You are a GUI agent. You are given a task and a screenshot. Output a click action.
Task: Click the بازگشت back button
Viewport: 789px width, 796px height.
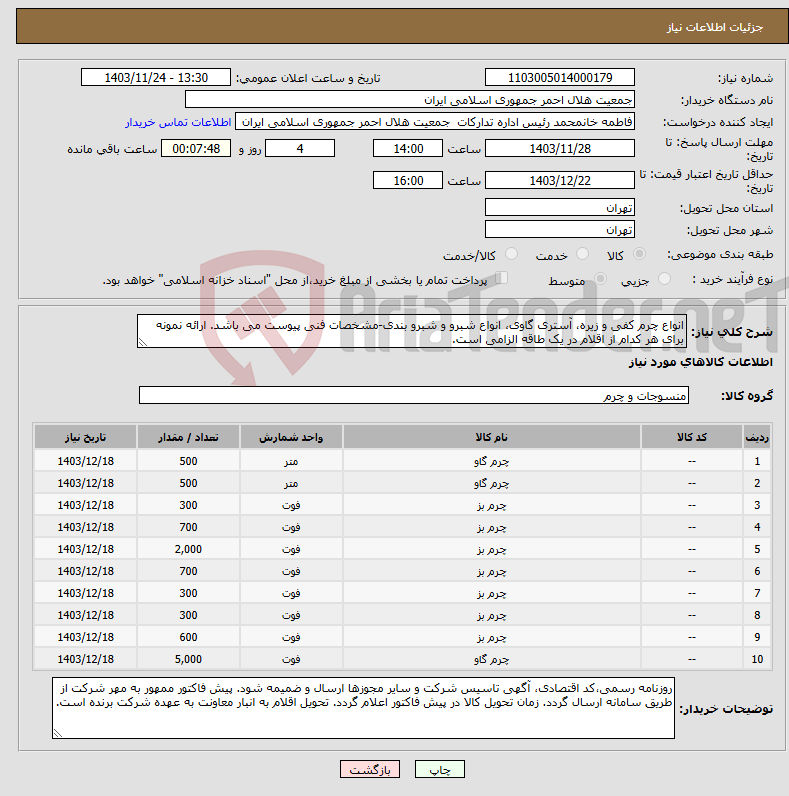point(370,769)
